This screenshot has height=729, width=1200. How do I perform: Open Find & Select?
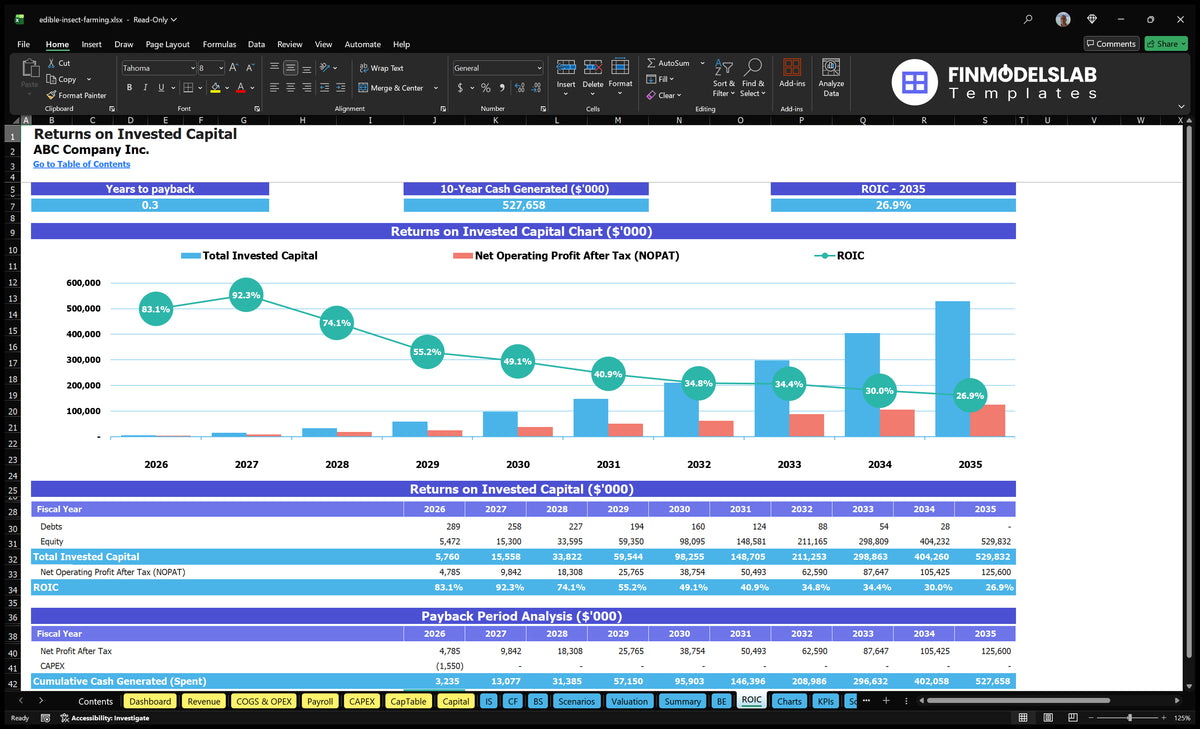753,76
